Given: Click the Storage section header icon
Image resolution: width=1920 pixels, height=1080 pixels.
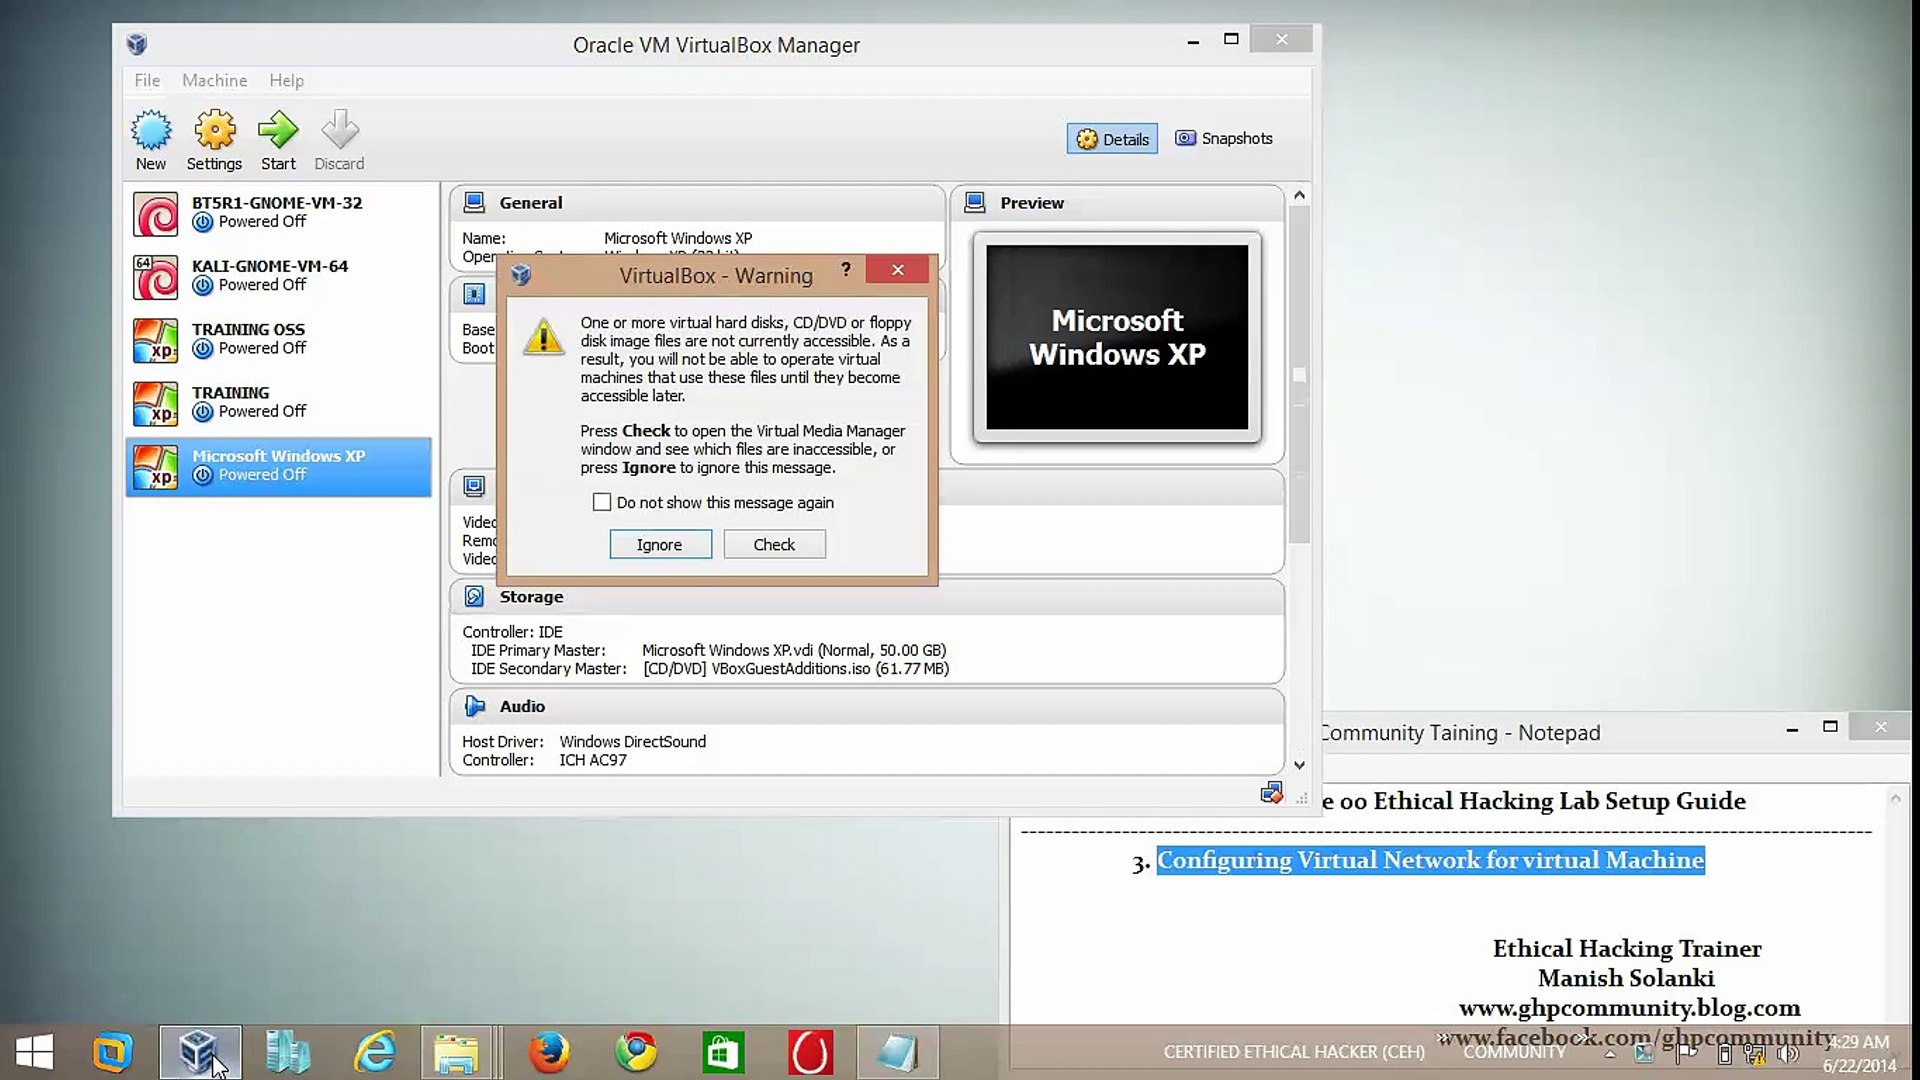Looking at the screenshot, I should pos(474,596).
